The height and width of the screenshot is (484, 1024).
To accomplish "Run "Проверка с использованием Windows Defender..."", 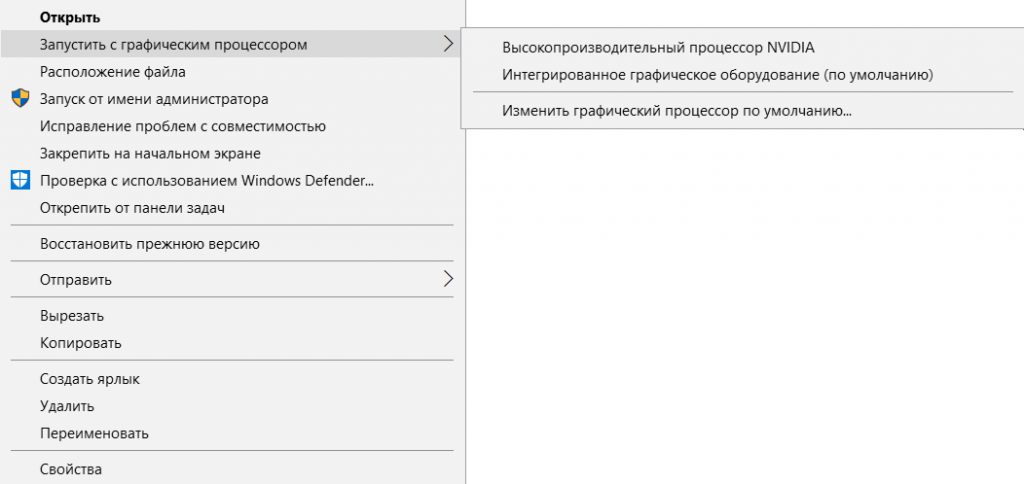I will (x=206, y=180).
